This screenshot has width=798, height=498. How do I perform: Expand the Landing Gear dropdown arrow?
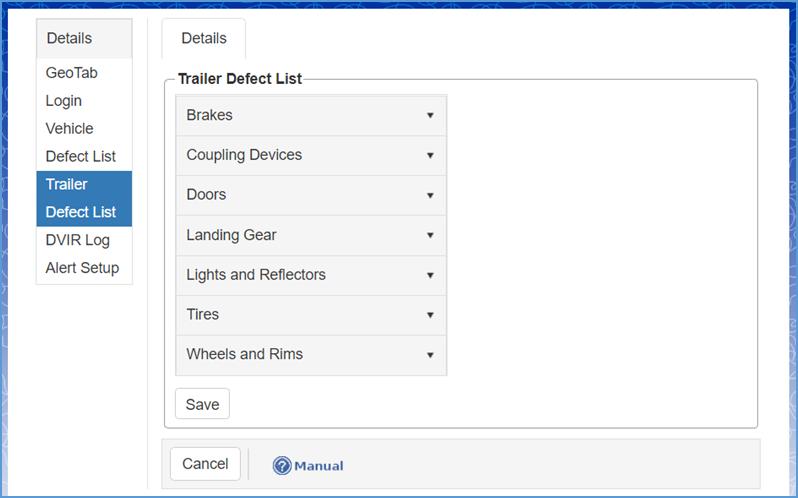coord(430,235)
